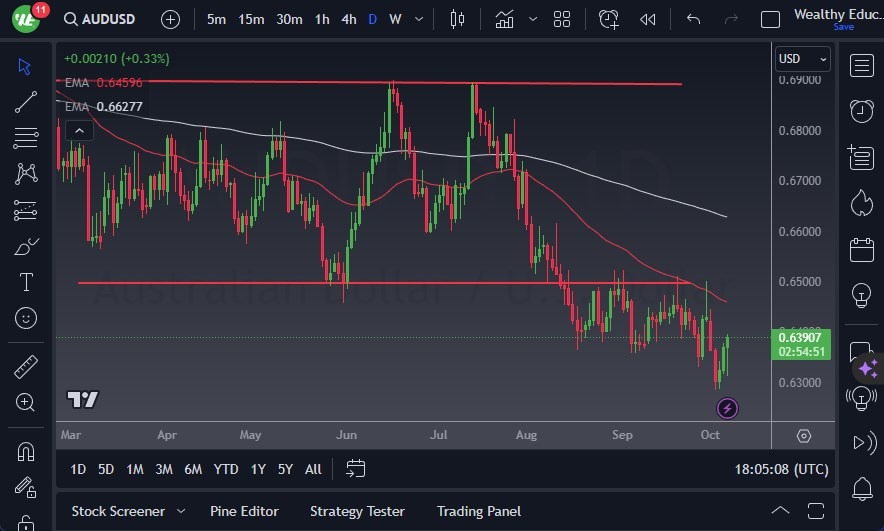Select the brush drawing tool
Screen dimensions: 884x531
point(26,246)
